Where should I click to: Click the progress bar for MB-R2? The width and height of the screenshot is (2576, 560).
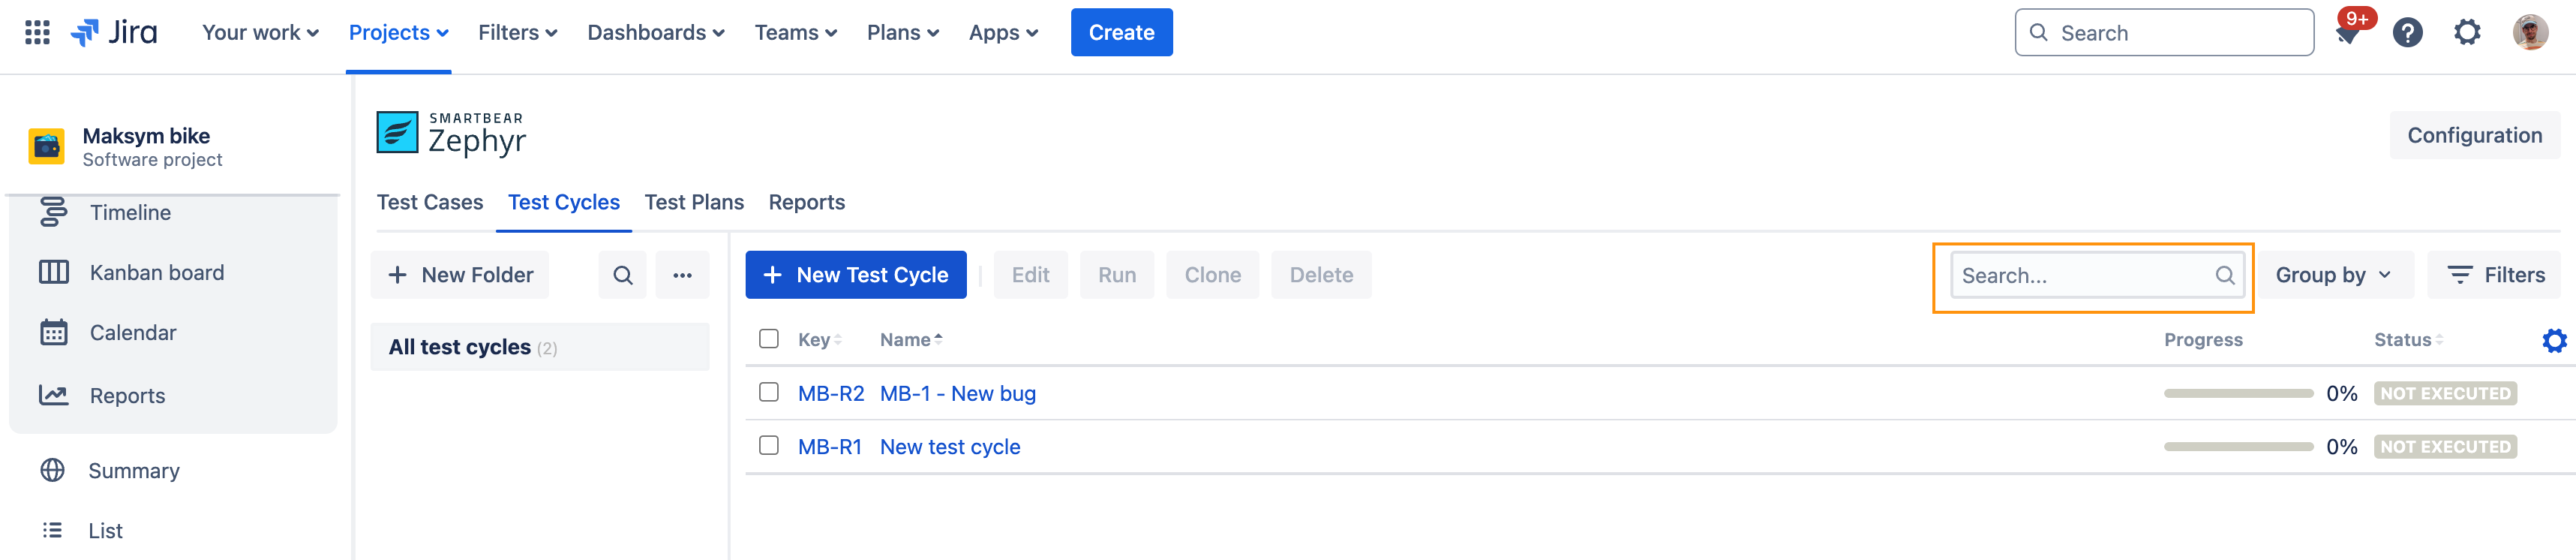tap(2238, 393)
